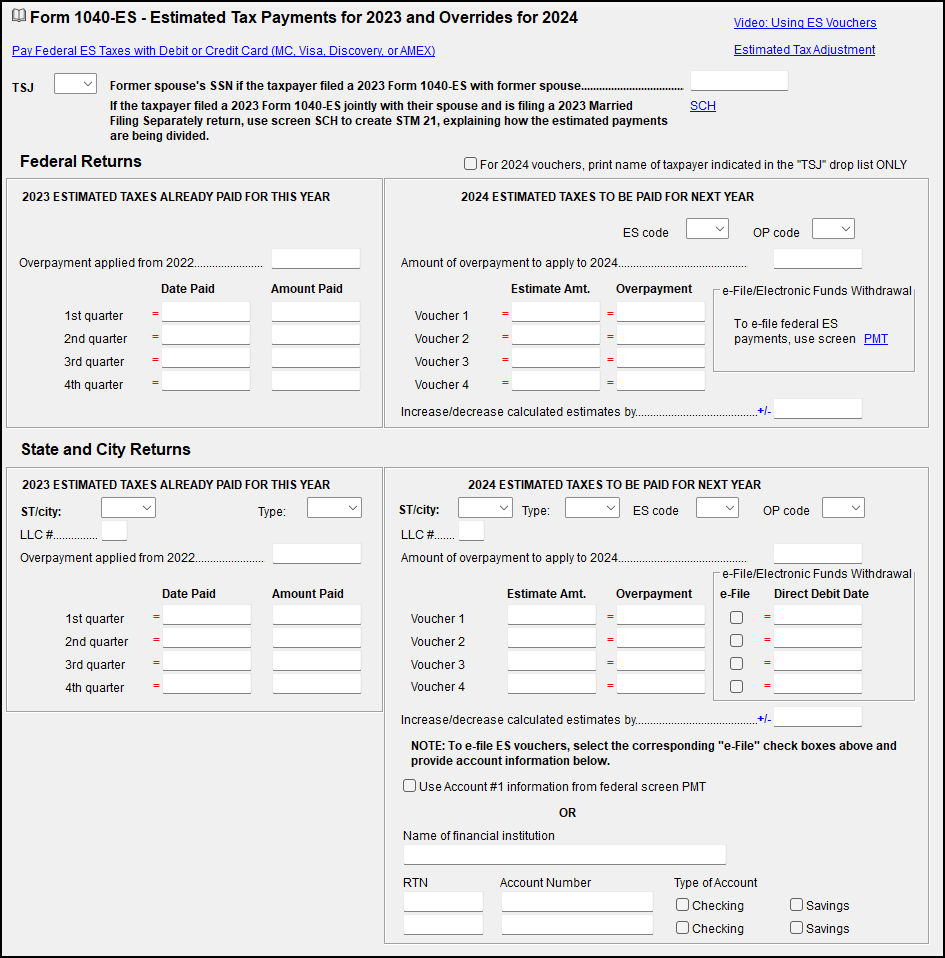Open Type dropdown in state 2024 section
Screen dimensions: 945x958
(592, 508)
